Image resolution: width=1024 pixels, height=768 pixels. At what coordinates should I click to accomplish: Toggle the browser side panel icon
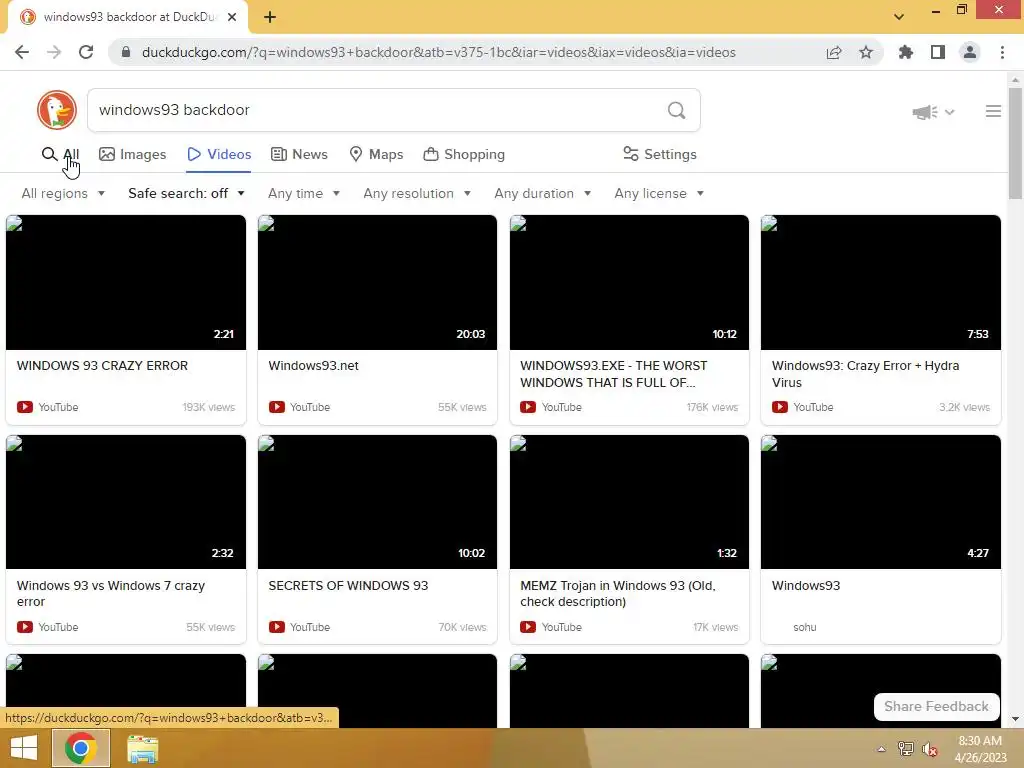coord(938,52)
